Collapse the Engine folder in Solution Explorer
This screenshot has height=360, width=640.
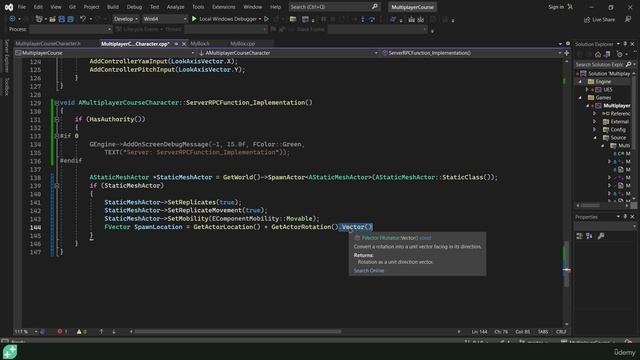[580, 82]
